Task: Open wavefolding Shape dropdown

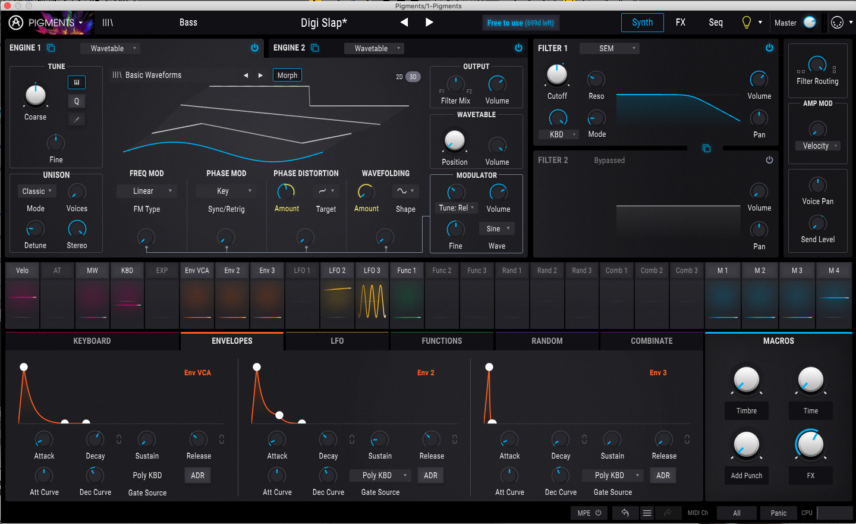Action: tap(405, 191)
